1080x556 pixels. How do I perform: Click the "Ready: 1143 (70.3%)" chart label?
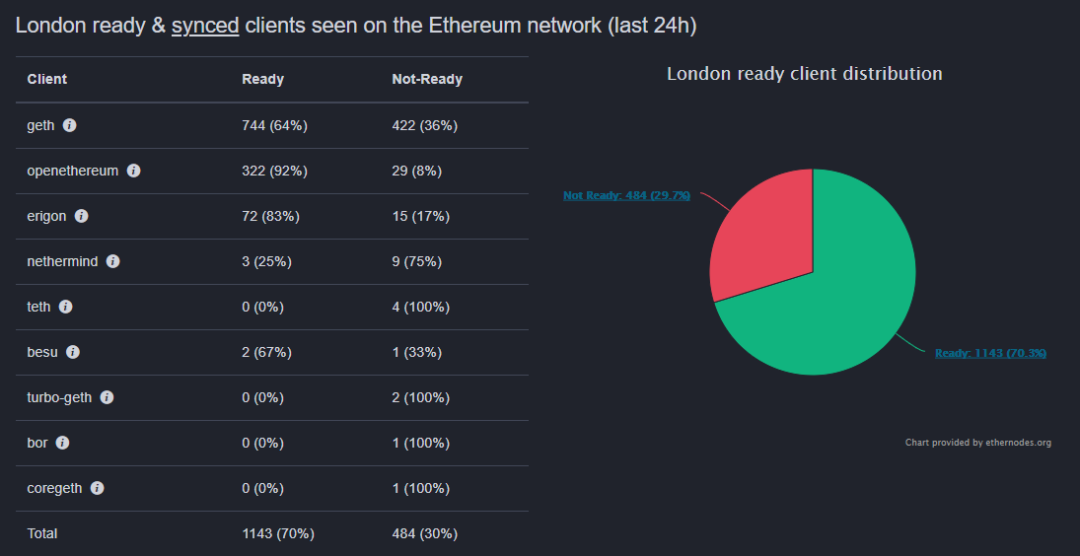(x=990, y=353)
